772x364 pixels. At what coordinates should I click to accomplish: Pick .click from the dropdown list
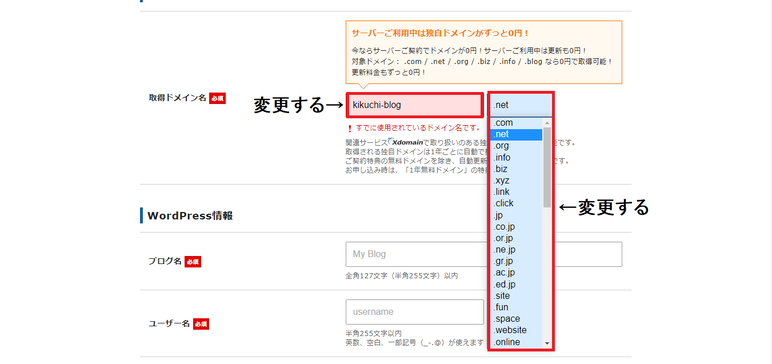point(516,203)
